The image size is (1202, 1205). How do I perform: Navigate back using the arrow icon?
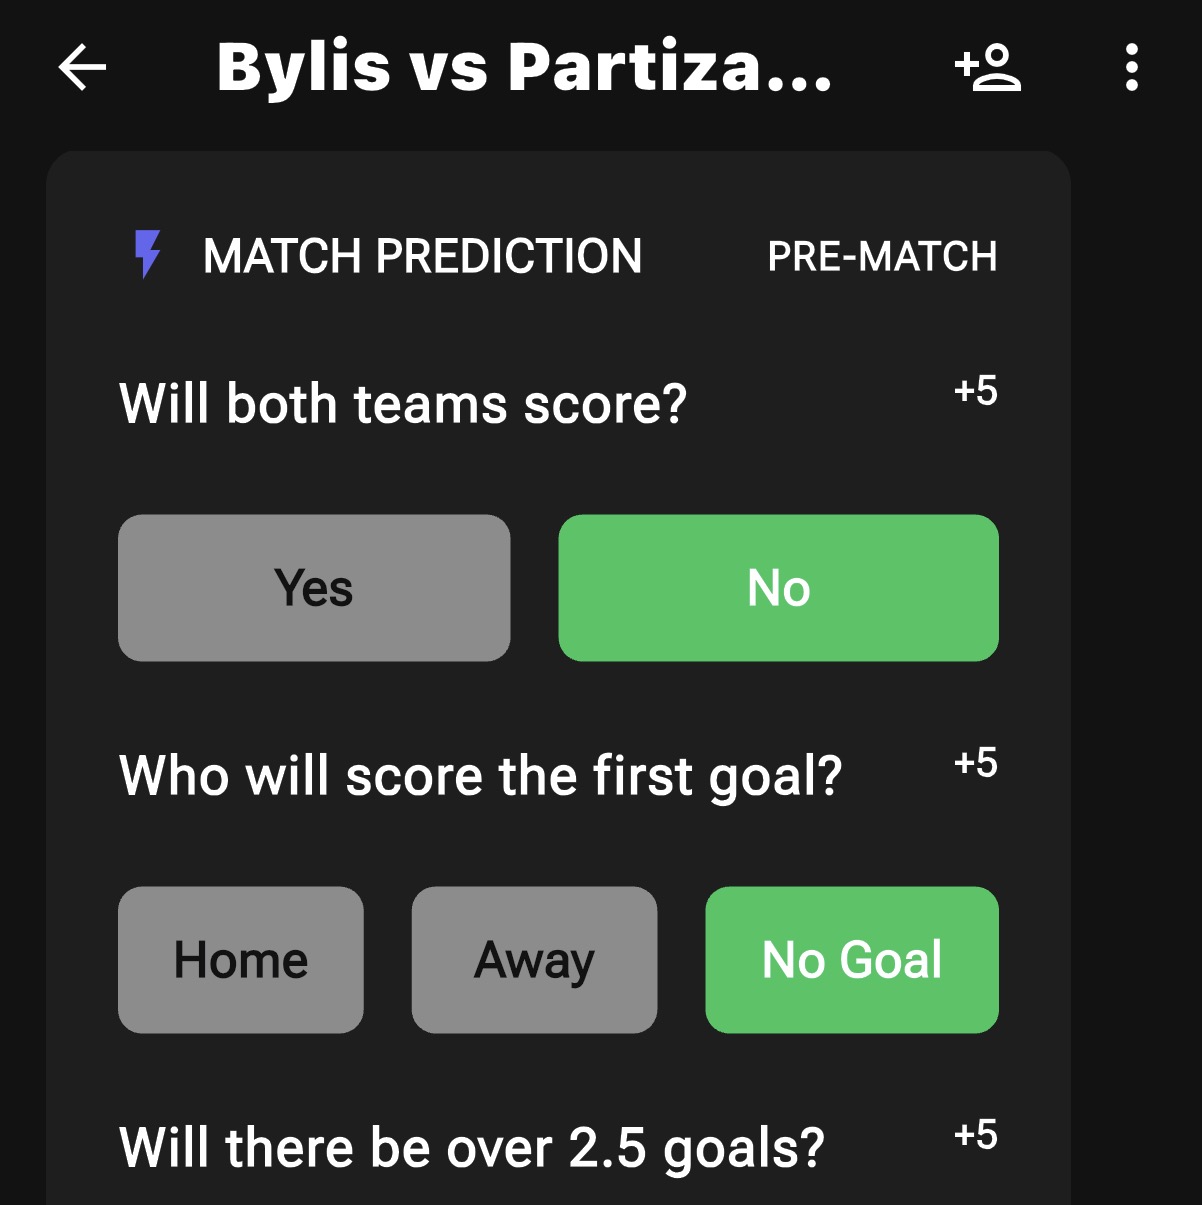pos(80,68)
